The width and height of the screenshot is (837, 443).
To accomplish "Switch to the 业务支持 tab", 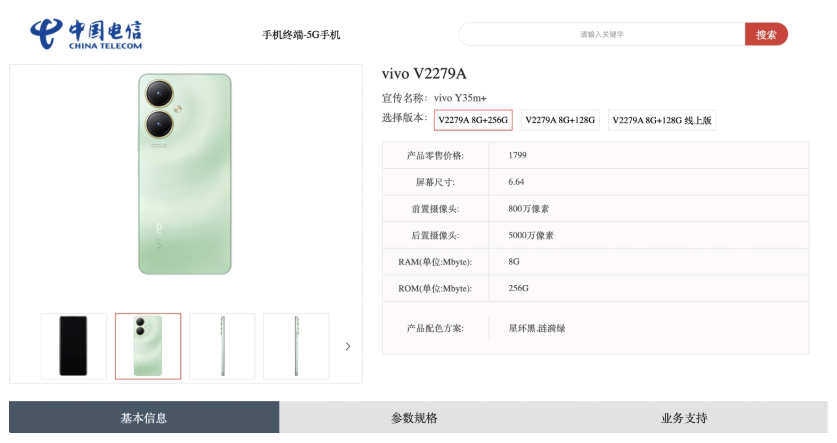I will coord(684,417).
